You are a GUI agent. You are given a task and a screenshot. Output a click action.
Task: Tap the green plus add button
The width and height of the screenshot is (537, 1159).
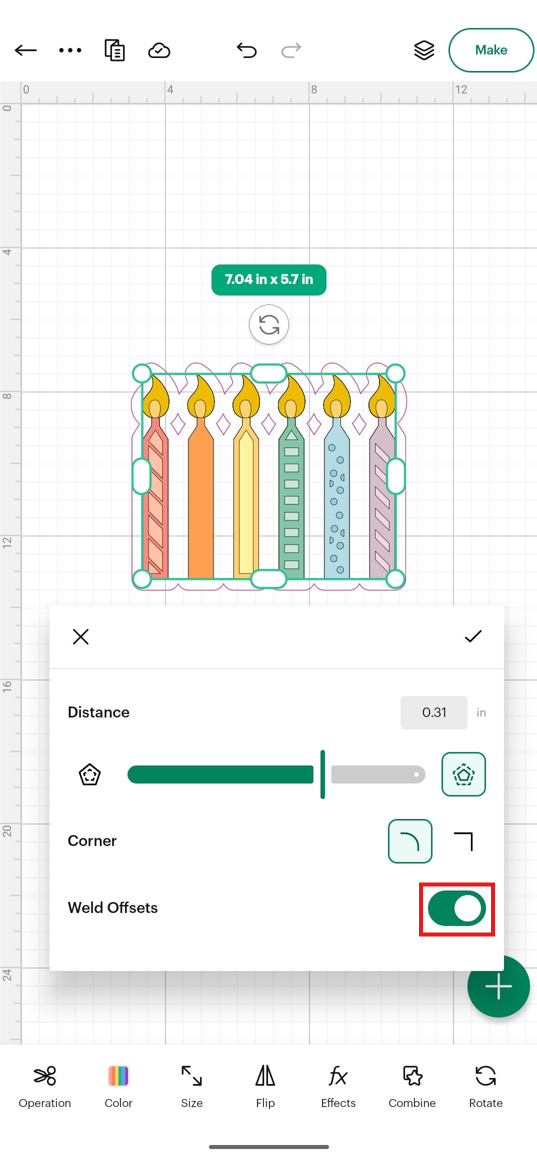(x=499, y=987)
